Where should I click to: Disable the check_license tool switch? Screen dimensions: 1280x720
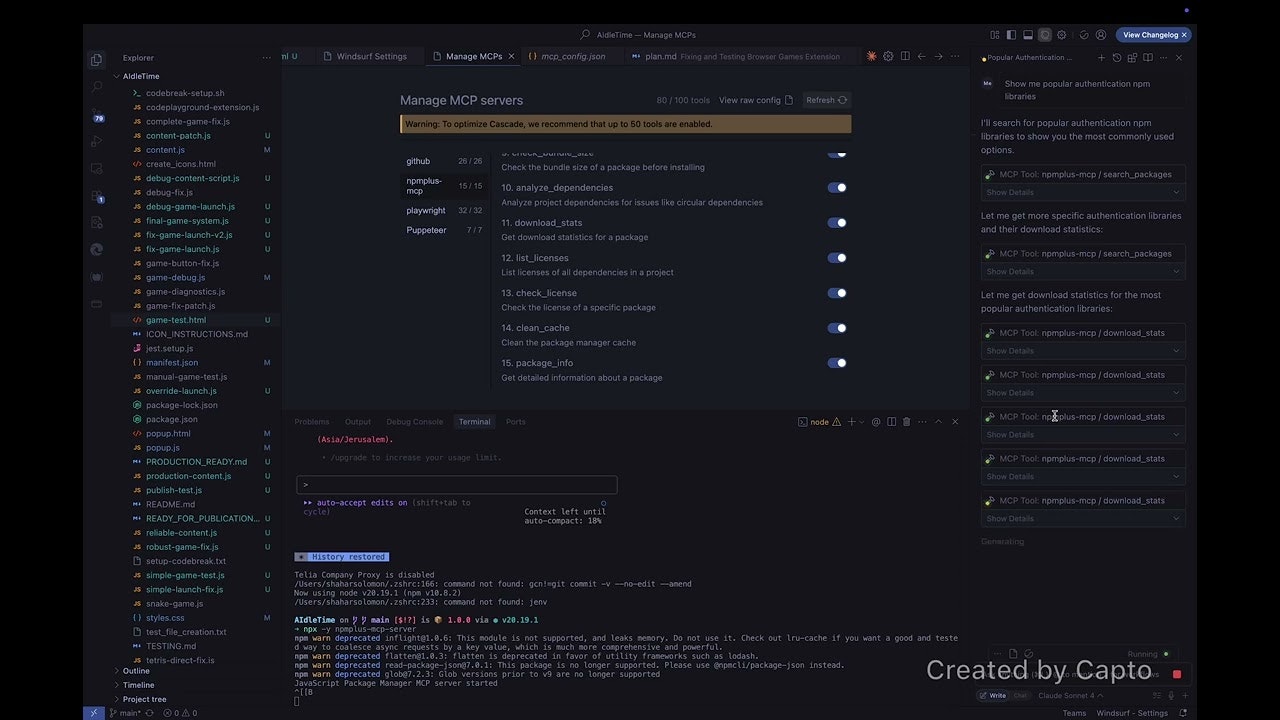click(x=837, y=292)
